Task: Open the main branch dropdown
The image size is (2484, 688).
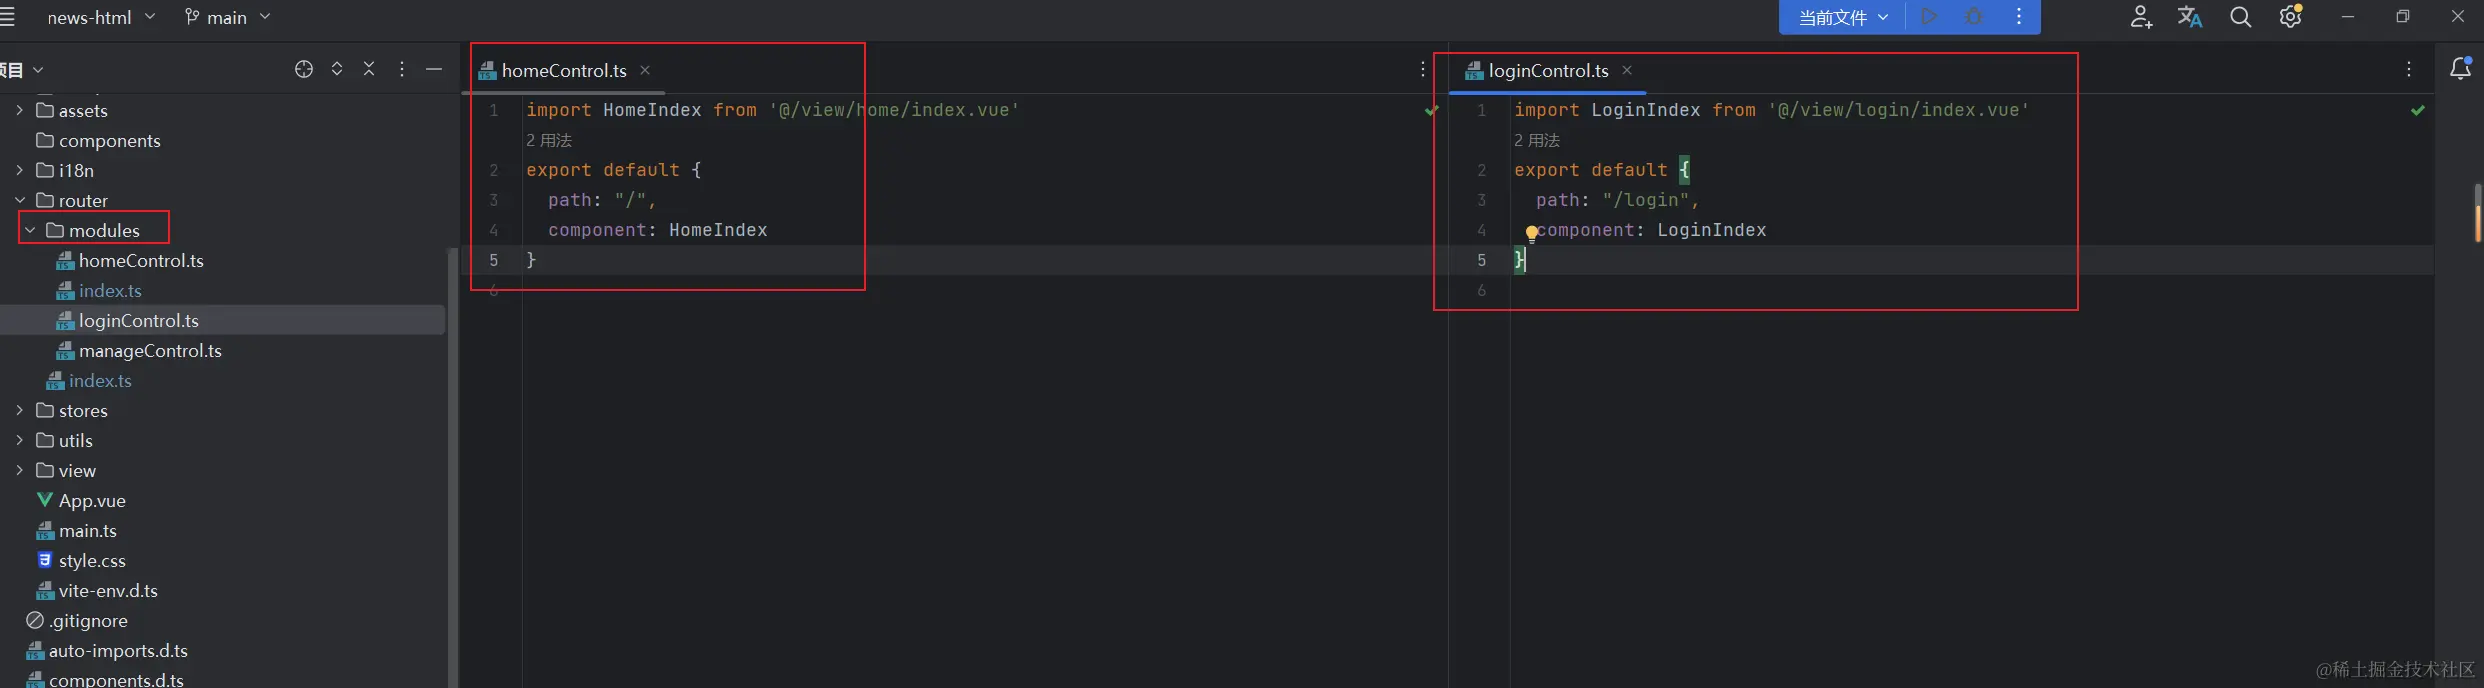Action: pos(228,17)
